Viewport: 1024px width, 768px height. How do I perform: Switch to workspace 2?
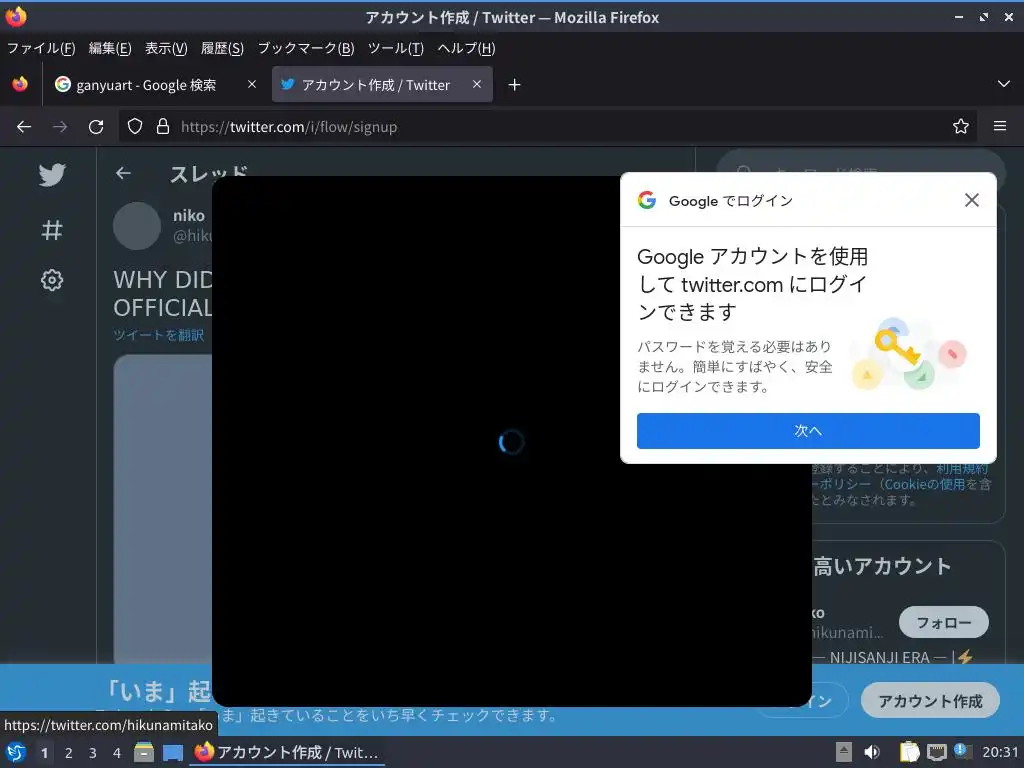click(x=69, y=753)
